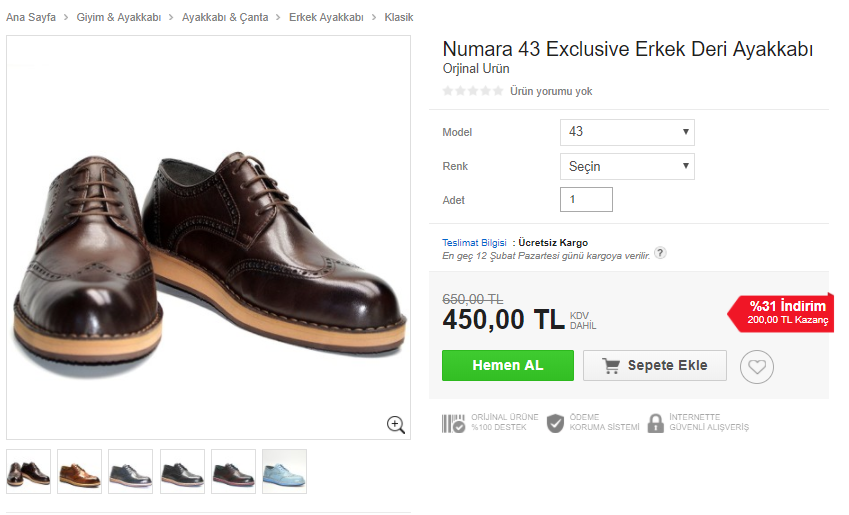Click the Adet quantity input field

tap(586, 200)
